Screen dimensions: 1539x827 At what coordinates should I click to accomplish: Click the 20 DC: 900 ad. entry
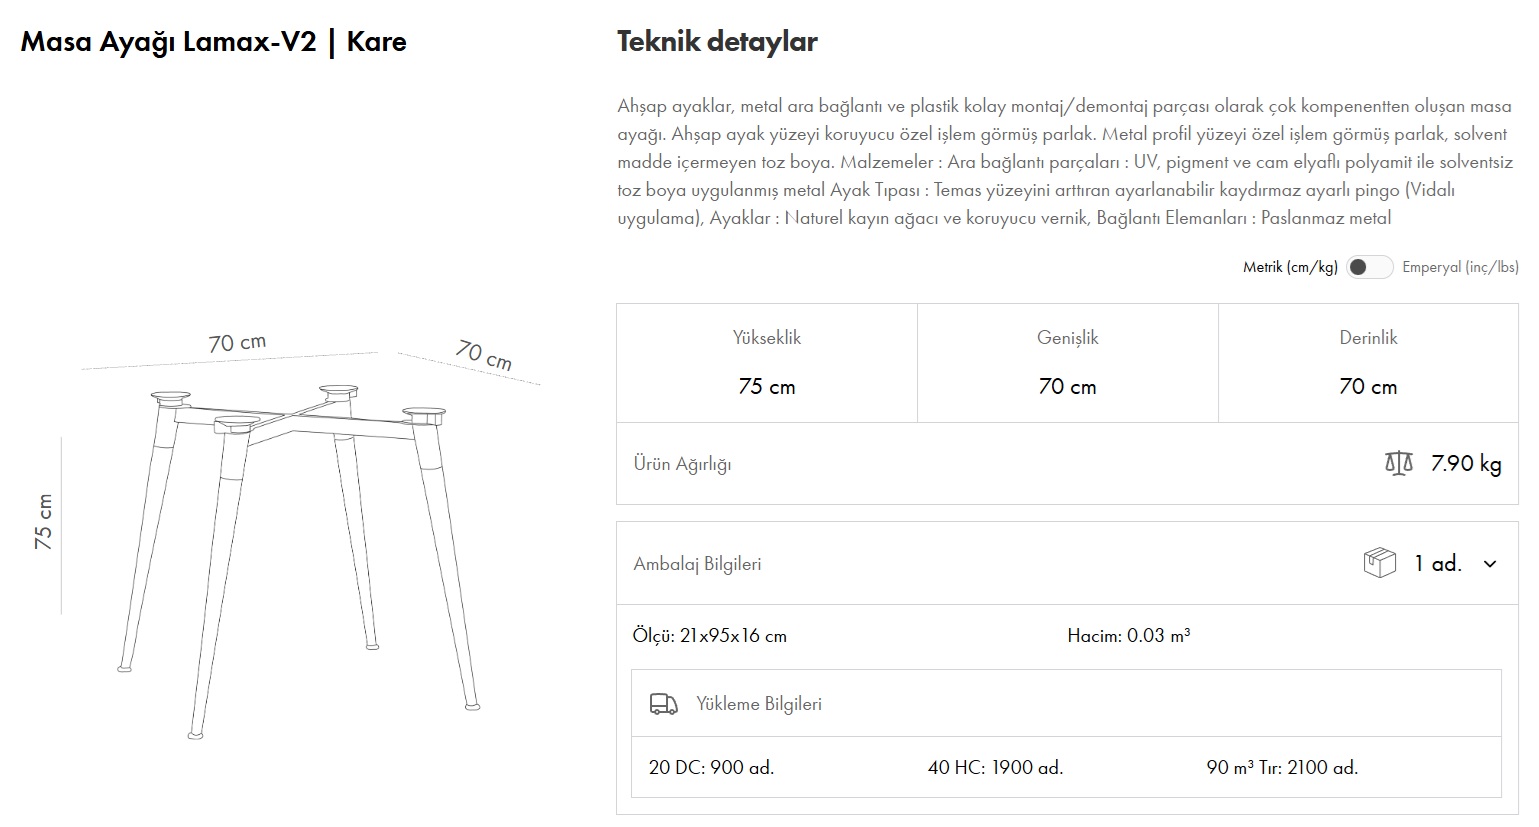tap(711, 768)
